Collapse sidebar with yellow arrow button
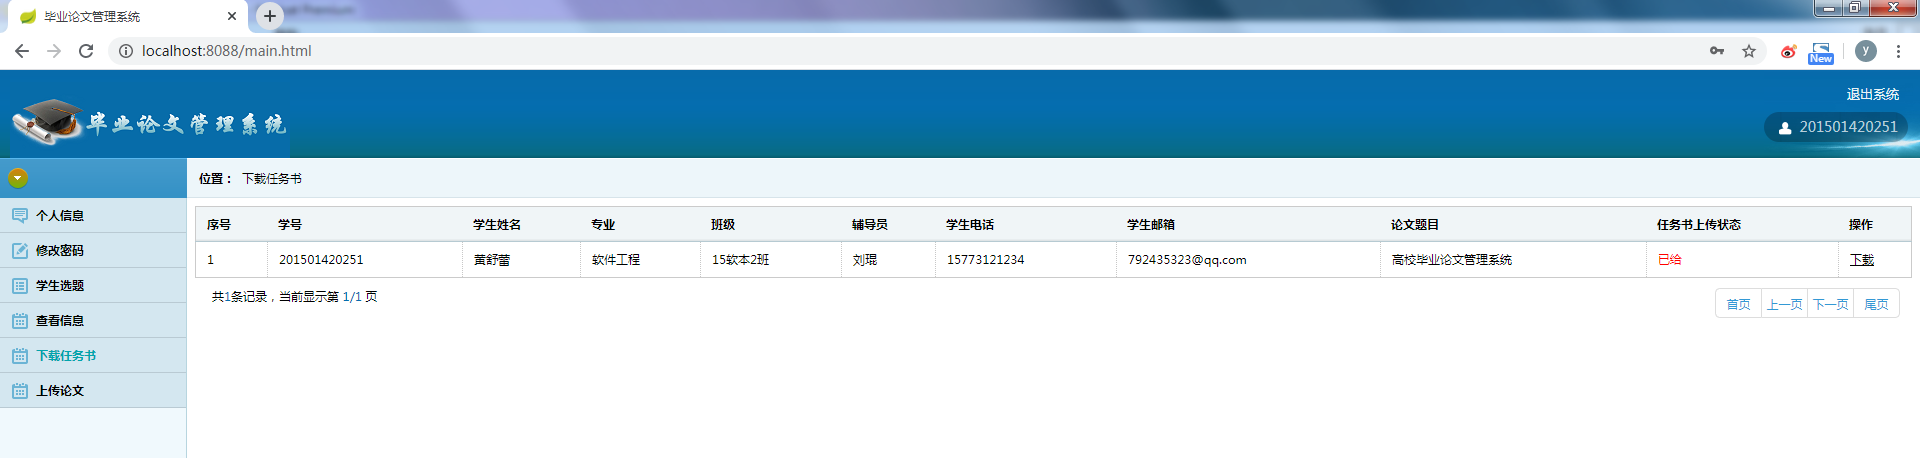1920x458 pixels. point(18,178)
